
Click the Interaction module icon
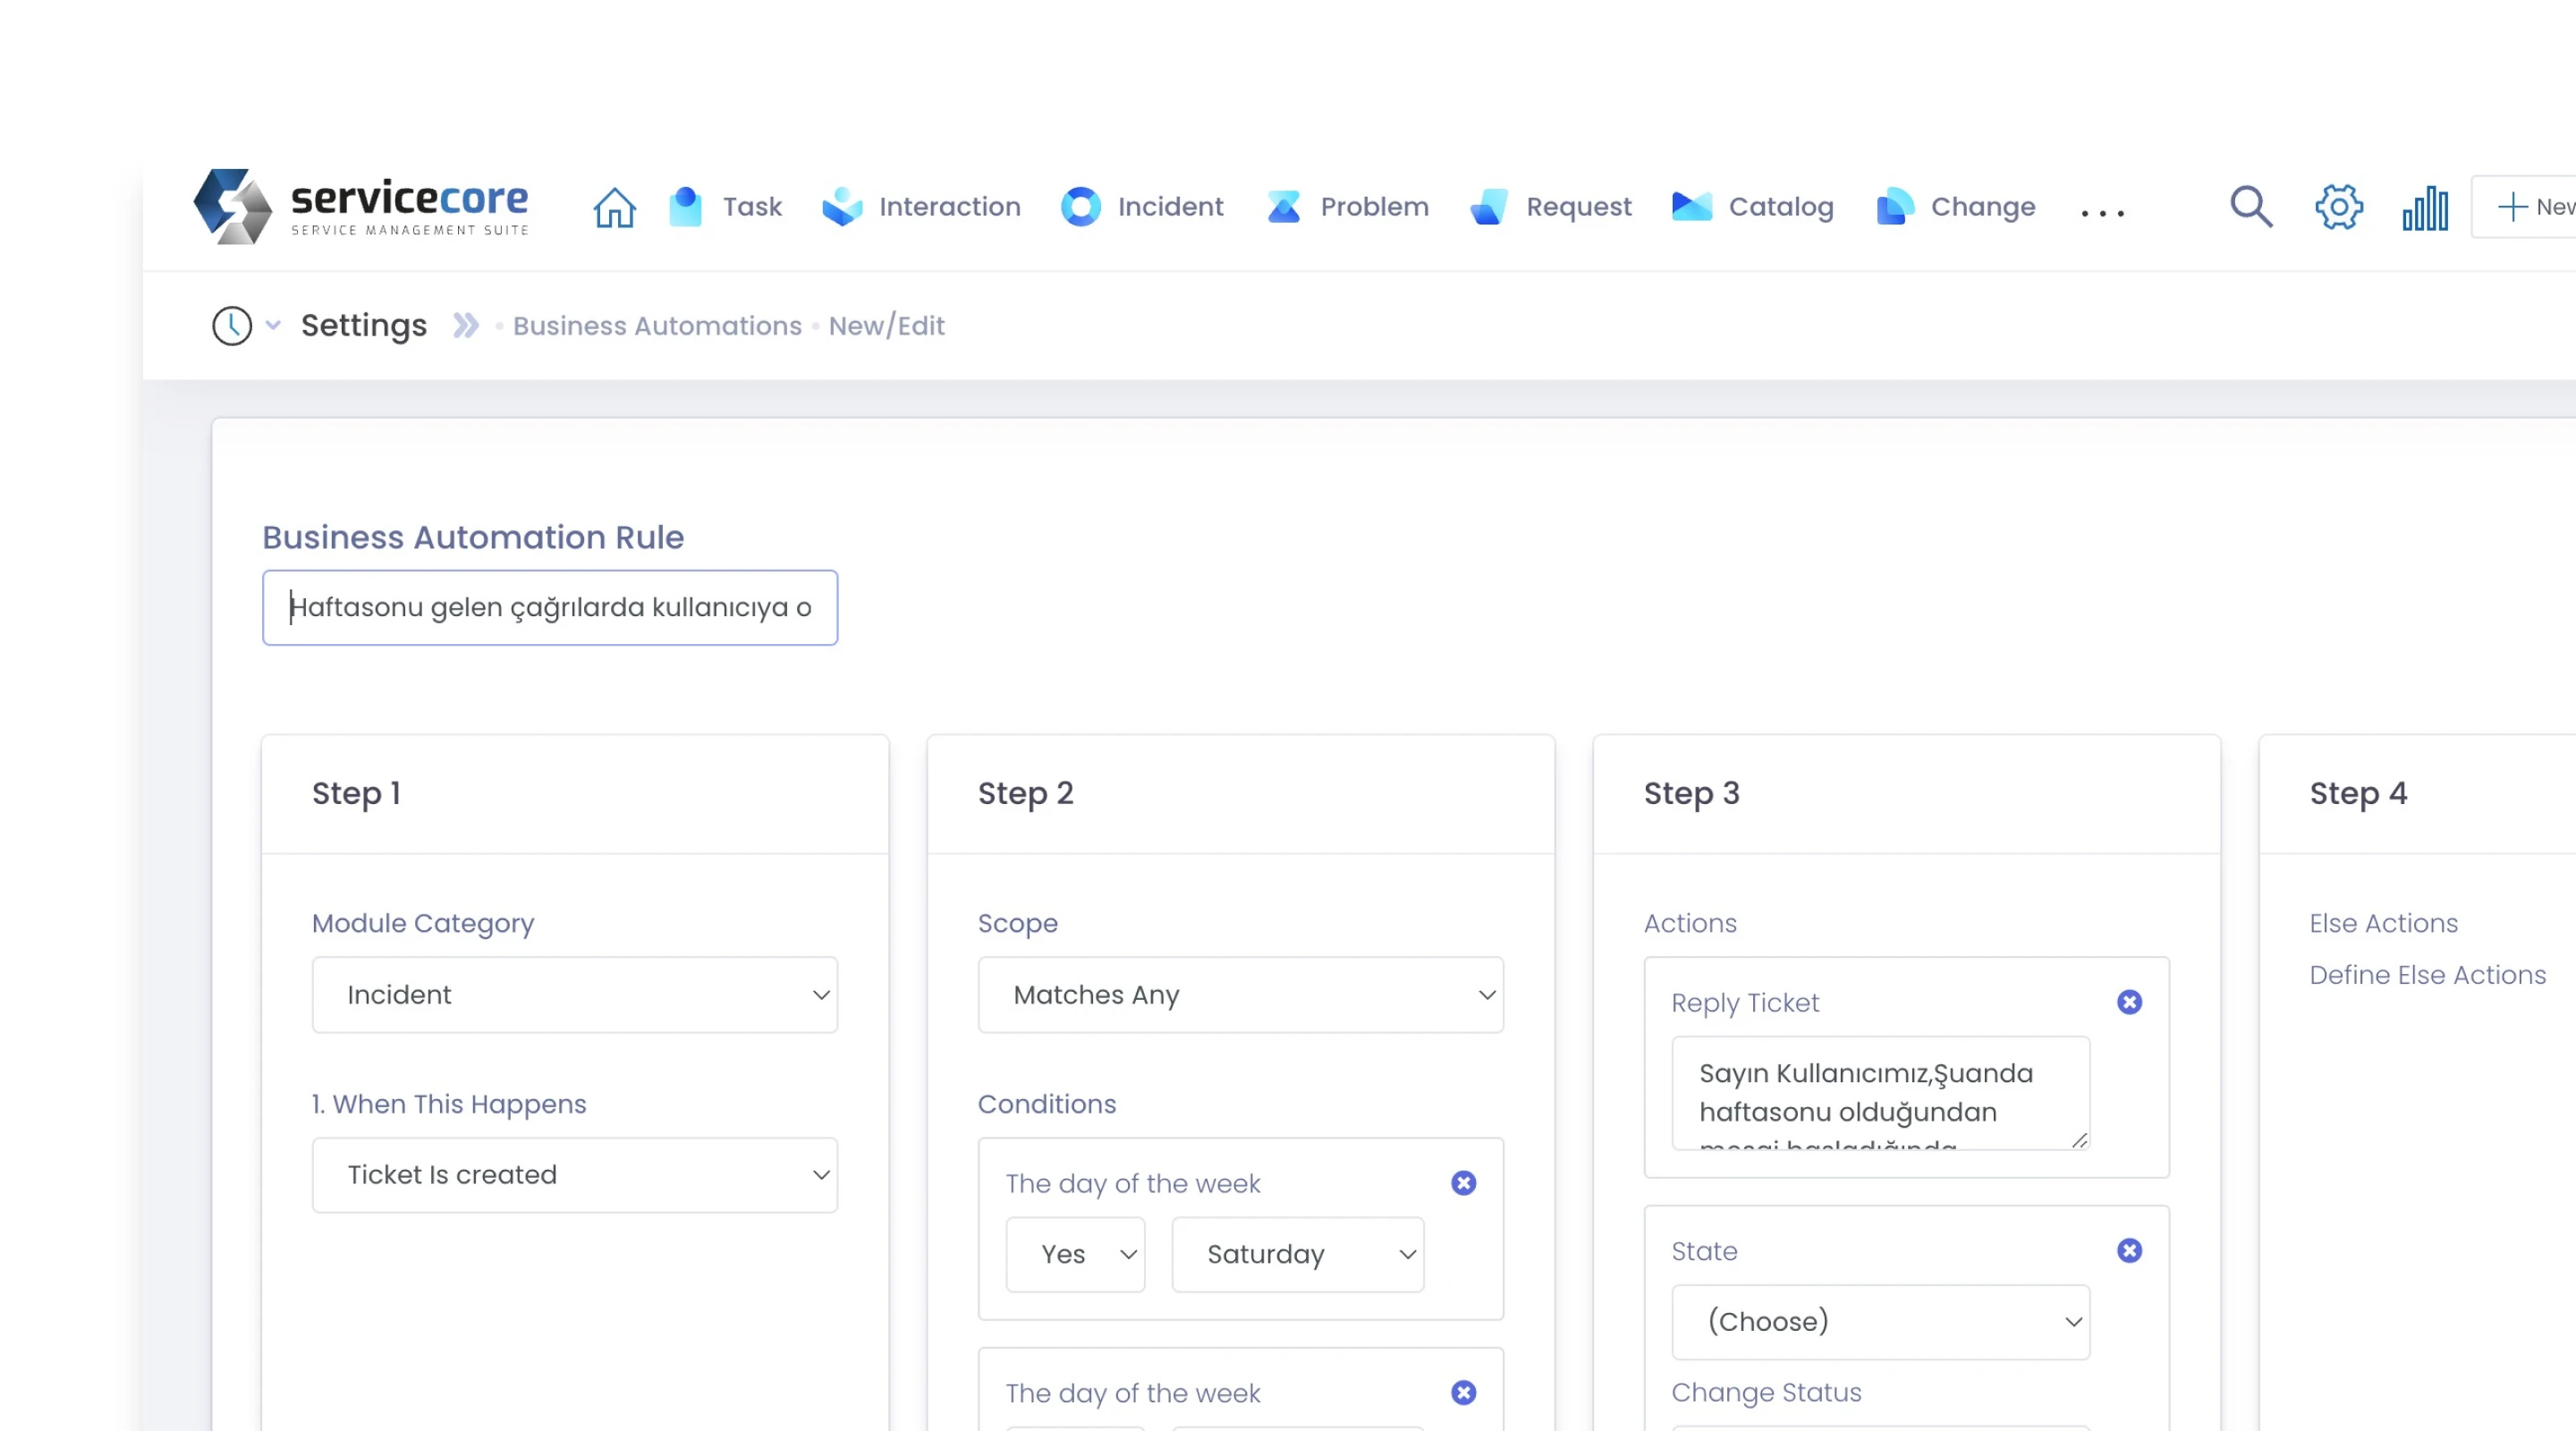(x=842, y=207)
